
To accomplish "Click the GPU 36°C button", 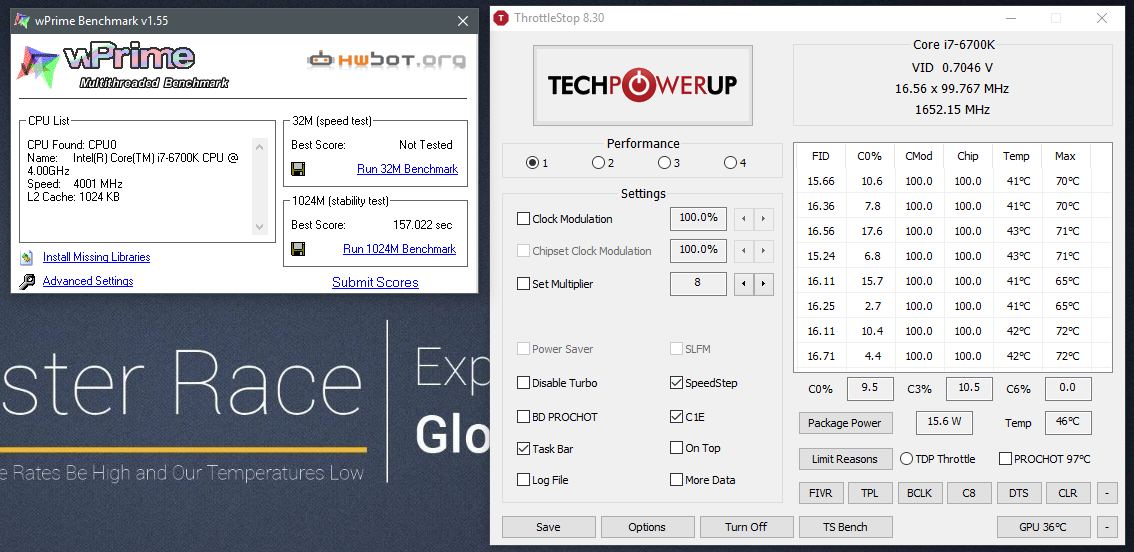I will pos(1043,527).
